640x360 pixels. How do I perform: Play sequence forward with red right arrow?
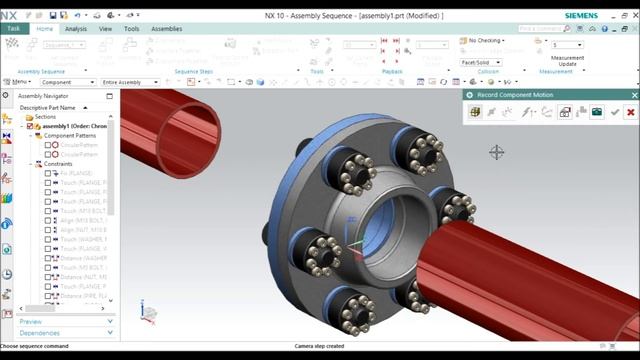(x=397, y=61)
